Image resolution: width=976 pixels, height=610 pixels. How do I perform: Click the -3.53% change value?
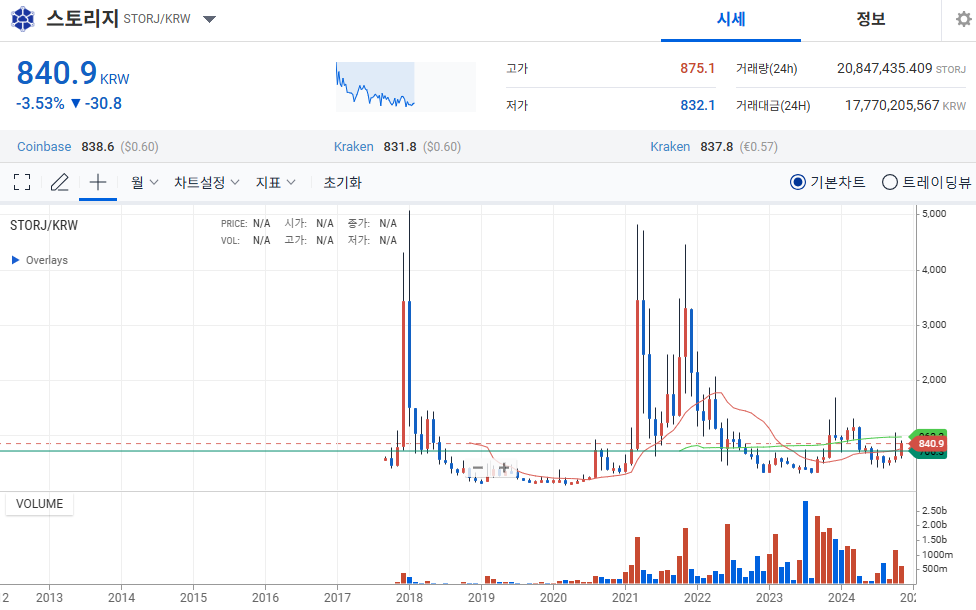[x=40, y=103]
